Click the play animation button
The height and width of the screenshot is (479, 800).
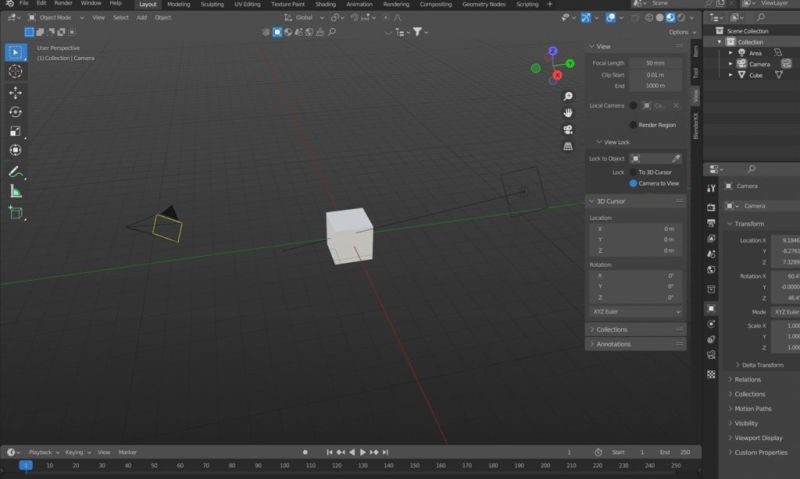pyautogui.click(x=363, y=452)
